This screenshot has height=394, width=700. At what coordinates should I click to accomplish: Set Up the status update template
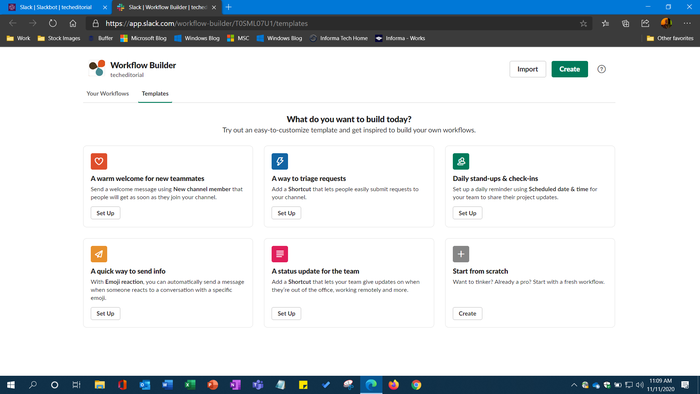[x=286, y=313]
